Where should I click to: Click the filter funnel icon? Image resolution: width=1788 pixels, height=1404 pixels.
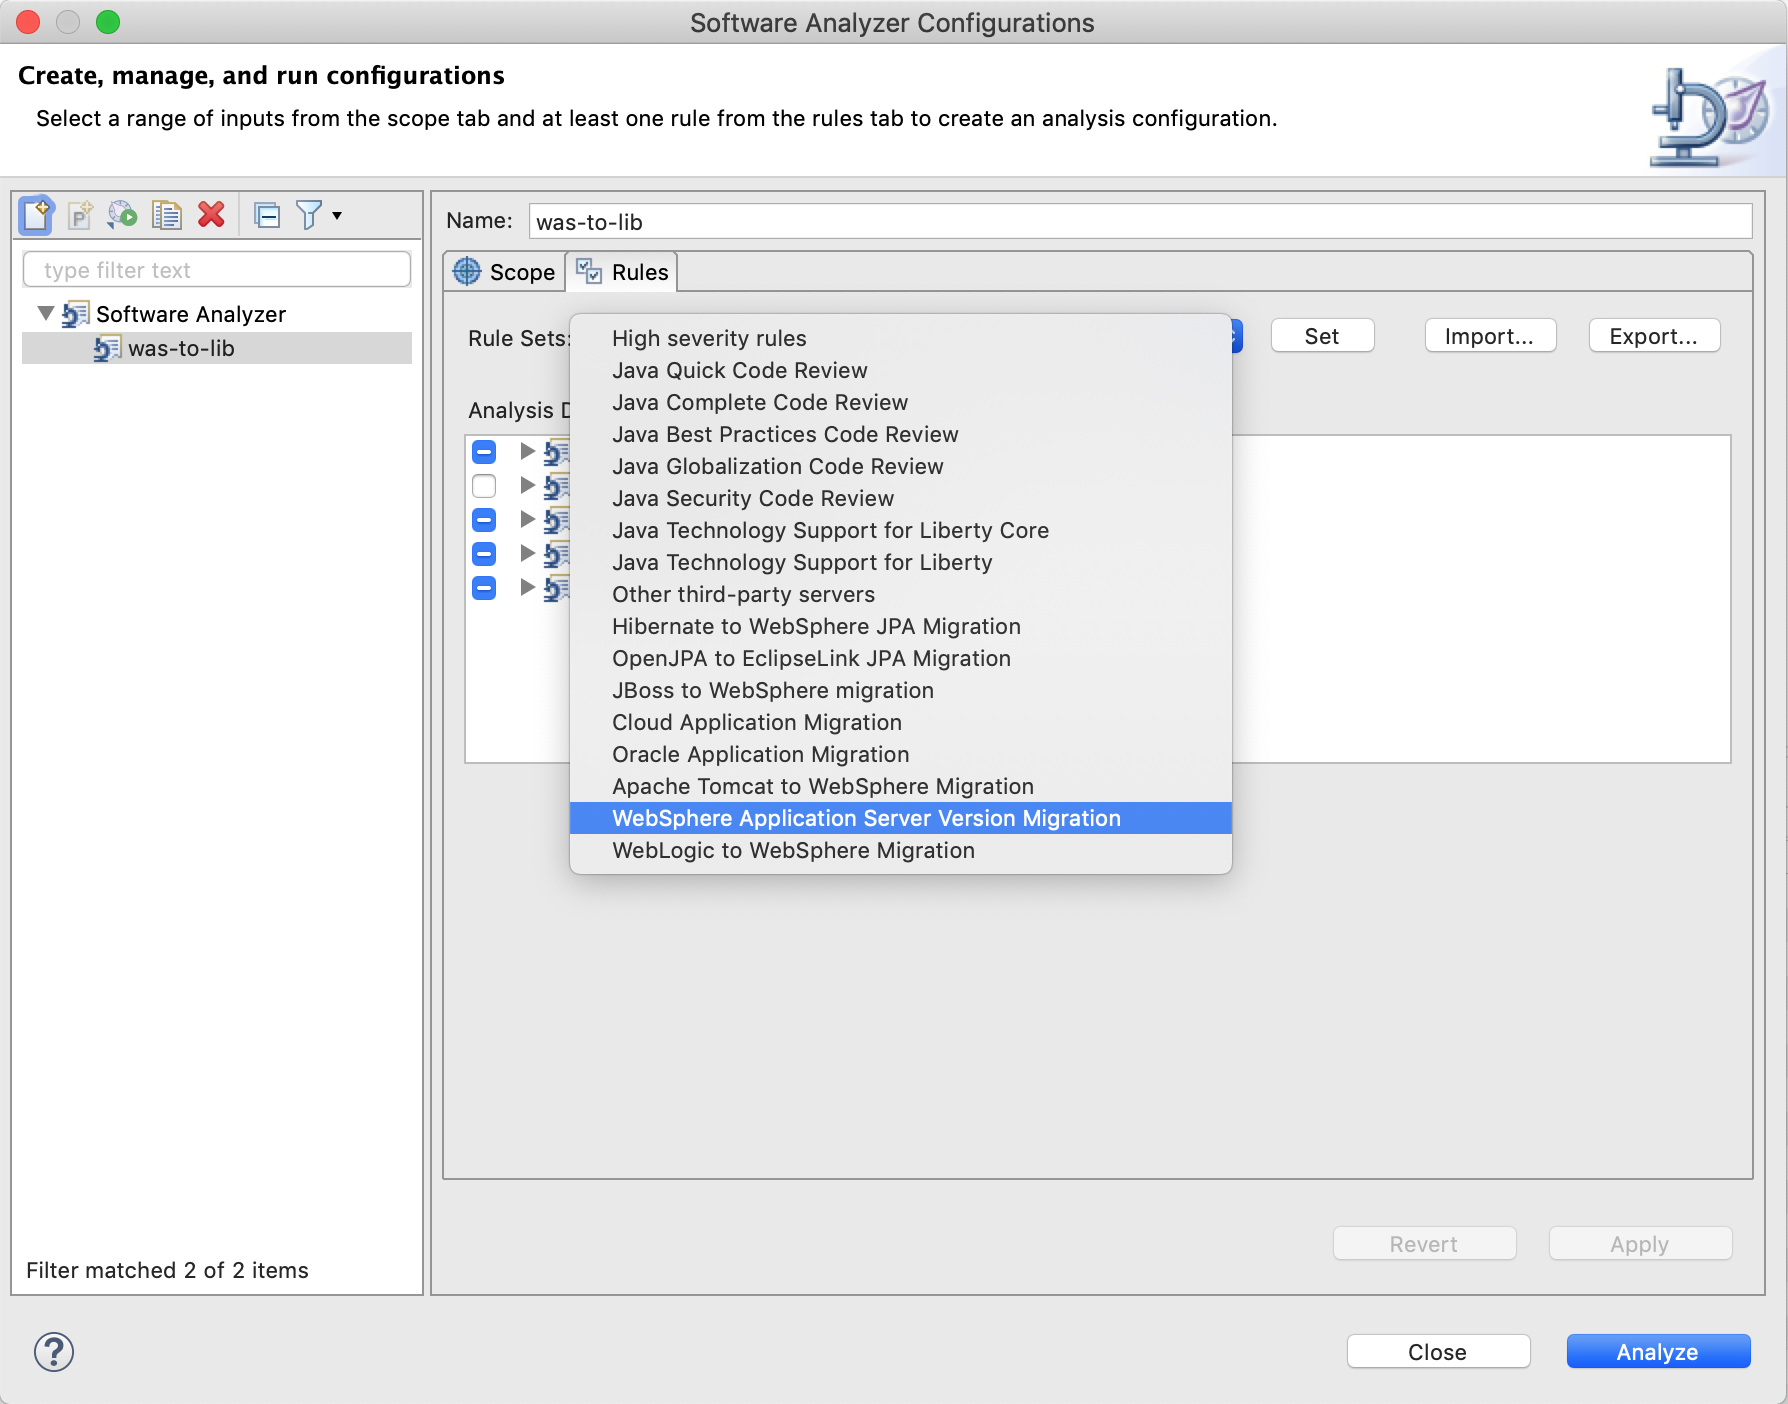coord(309,215)
